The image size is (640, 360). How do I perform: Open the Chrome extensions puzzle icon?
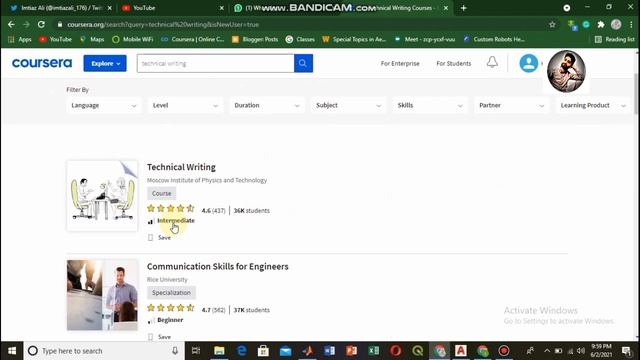tap(601, 24)
